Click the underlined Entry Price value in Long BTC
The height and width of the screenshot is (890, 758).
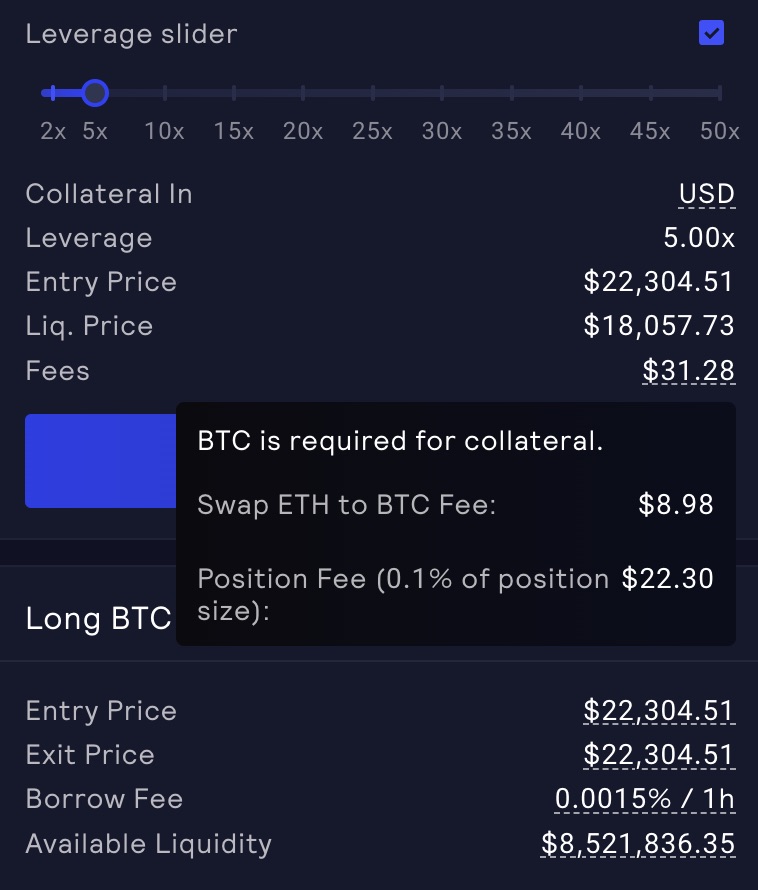659,711
